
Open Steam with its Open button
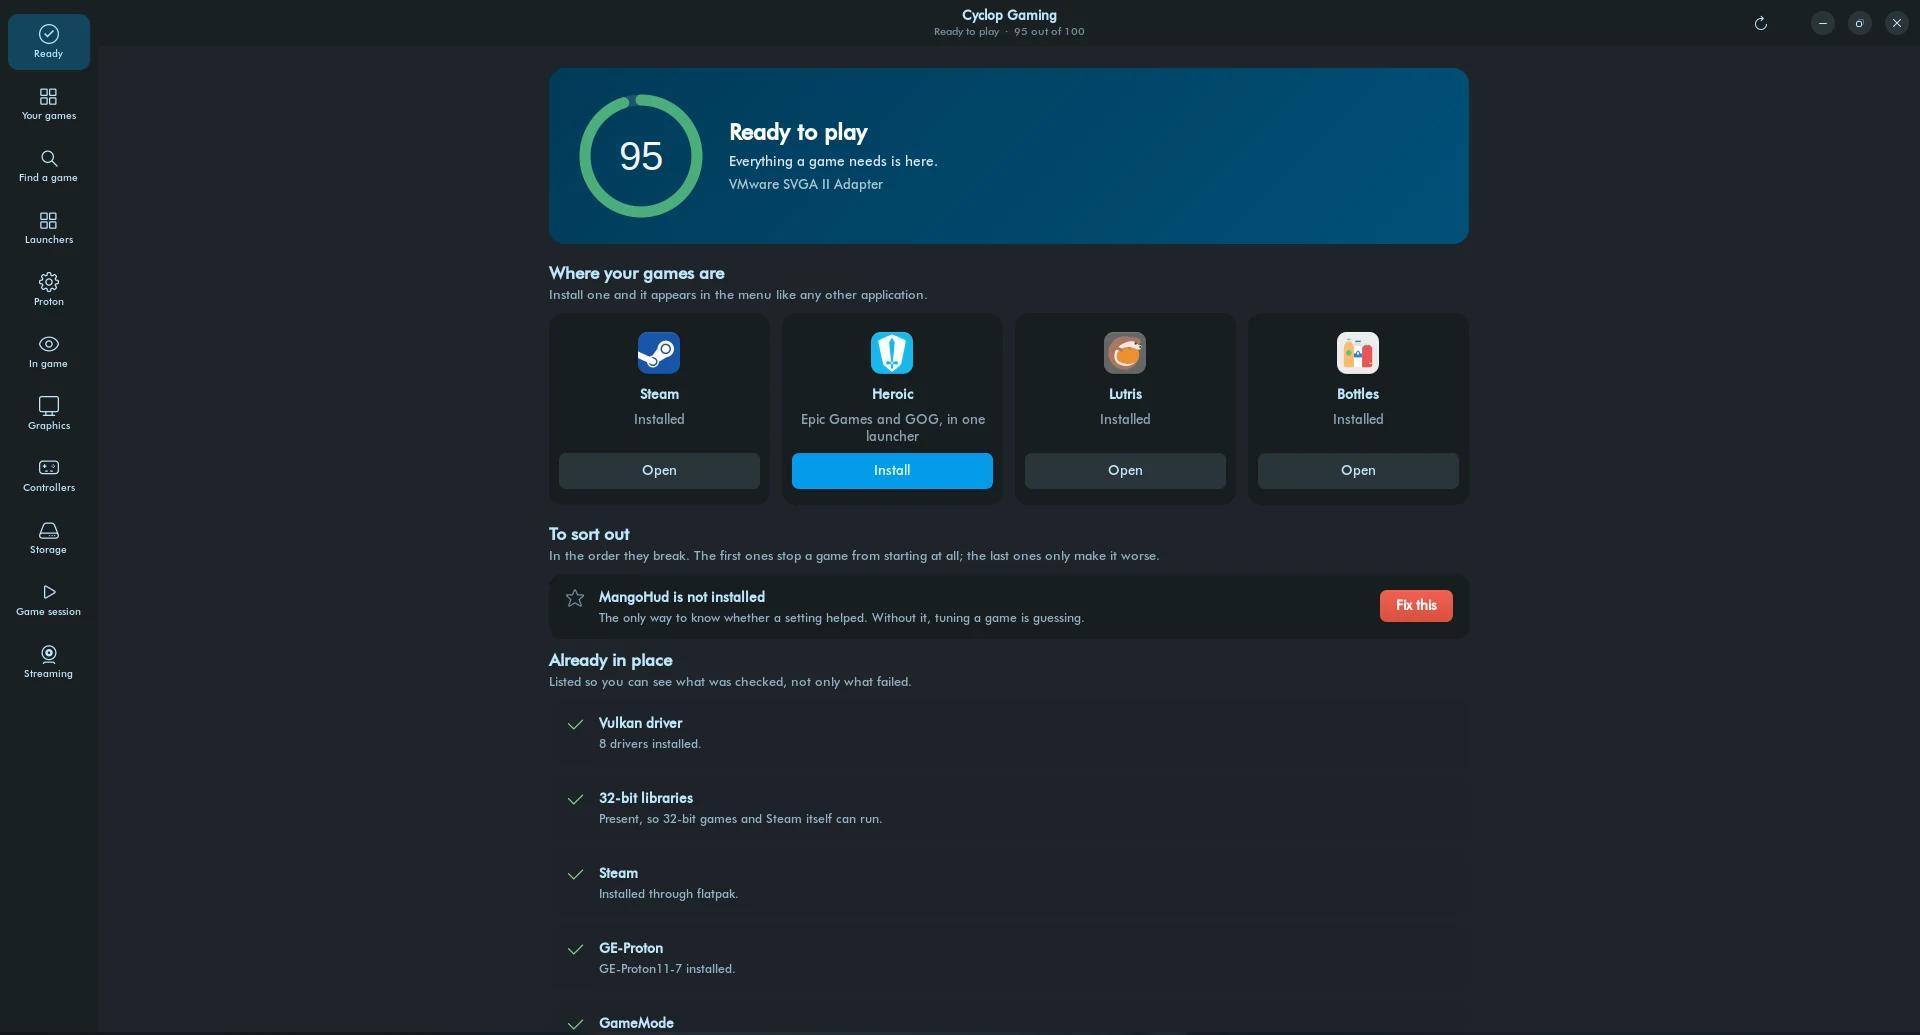[x=659, y=471]
